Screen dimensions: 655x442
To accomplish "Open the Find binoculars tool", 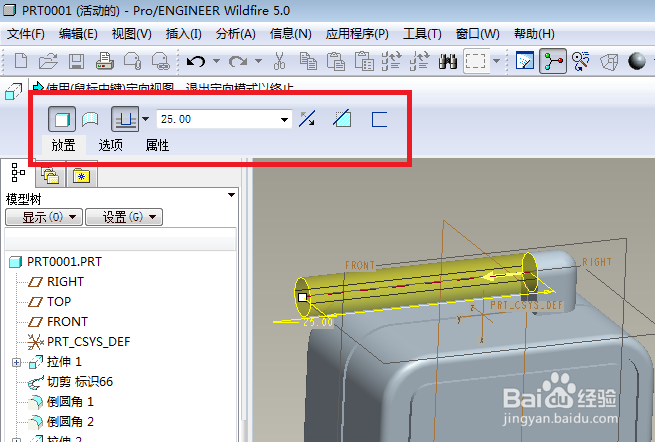I will point(448,61).
